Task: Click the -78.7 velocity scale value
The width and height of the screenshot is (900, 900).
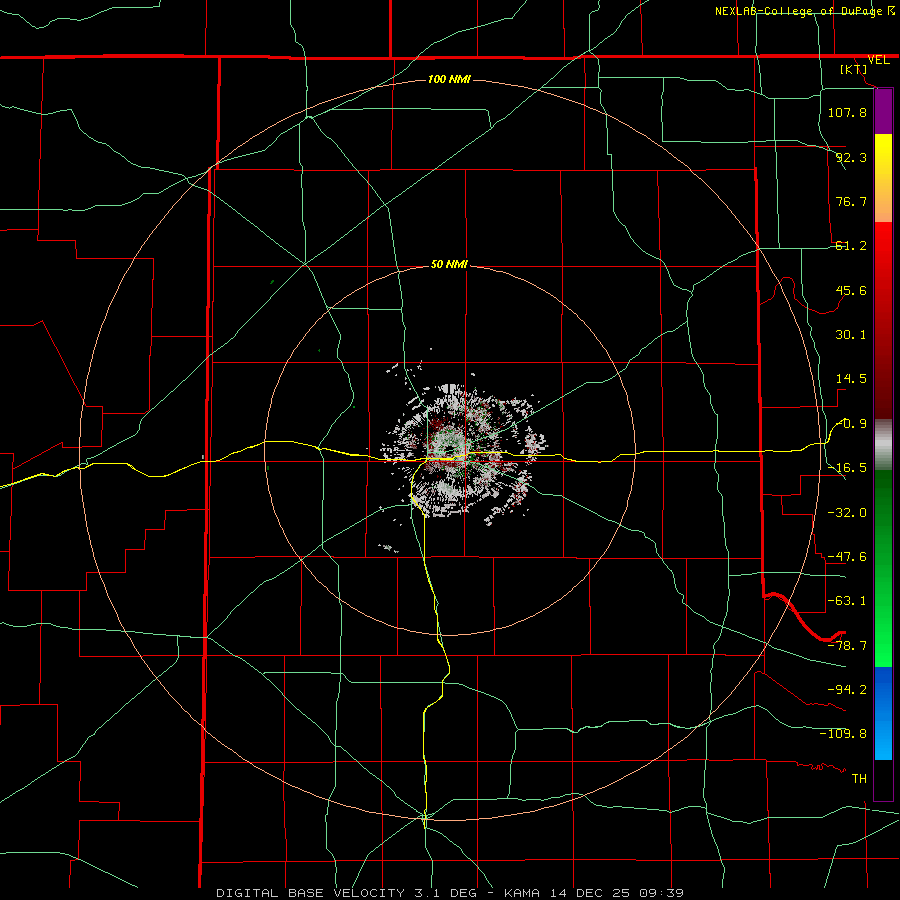Action: pyautogui.click(x=847, y=646)
